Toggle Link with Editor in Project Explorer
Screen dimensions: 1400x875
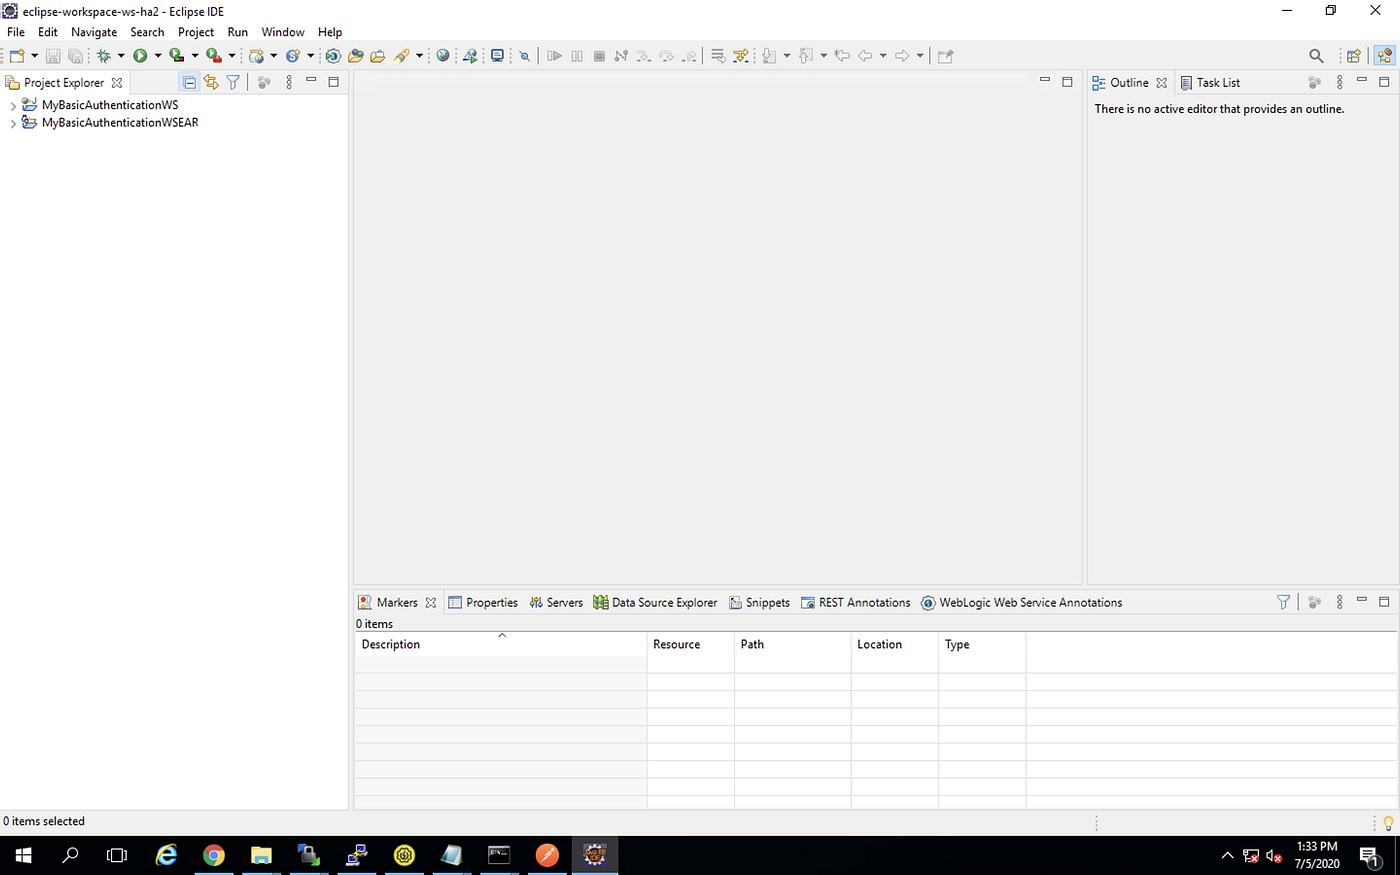[211, 83]
